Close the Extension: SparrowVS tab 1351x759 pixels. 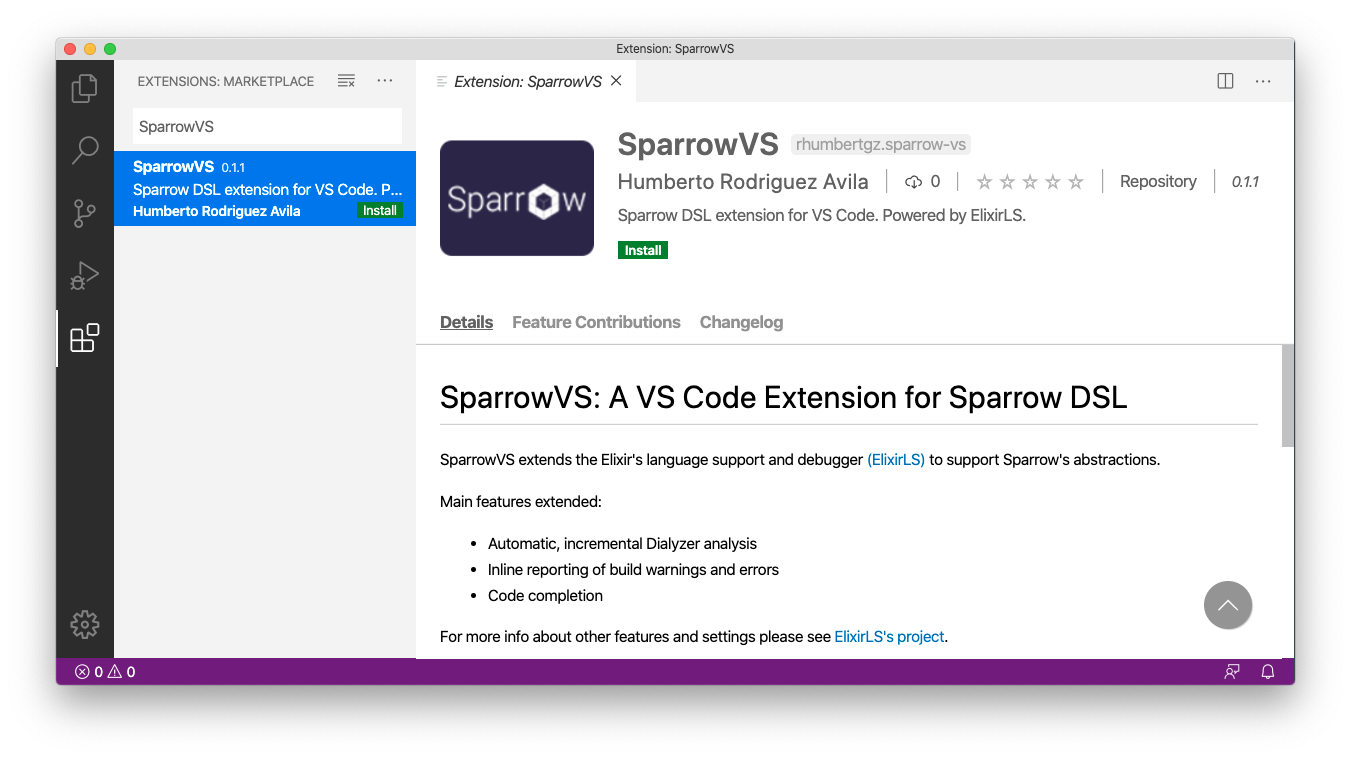coord(616,81)
